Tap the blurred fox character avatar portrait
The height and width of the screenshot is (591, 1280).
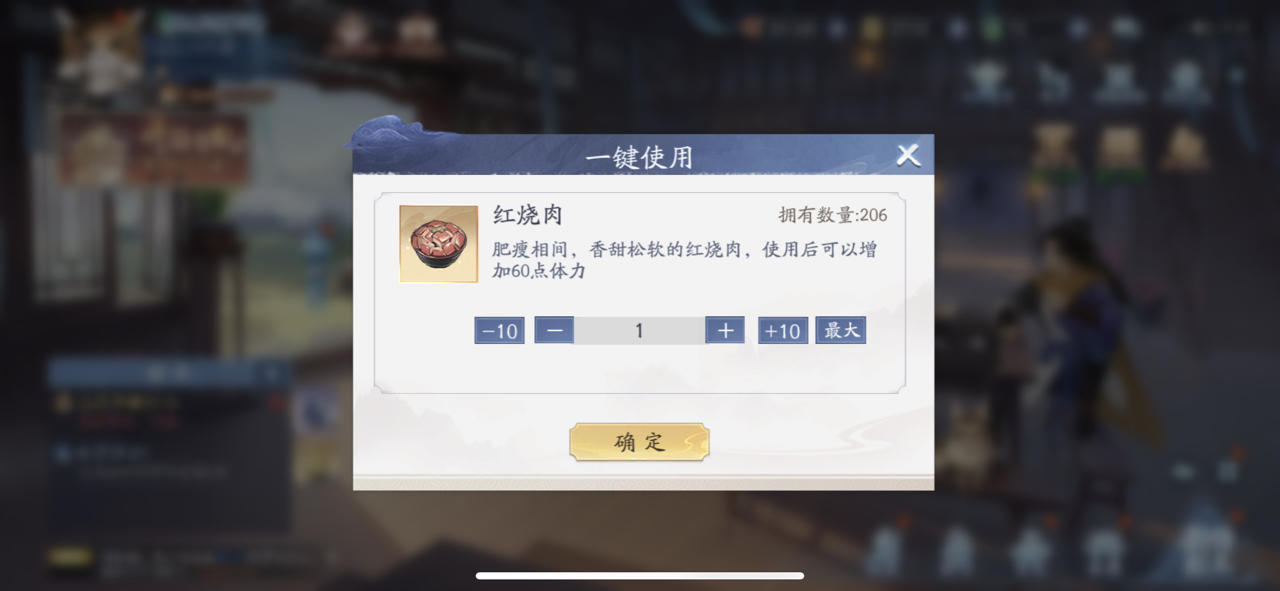tap(98, 52)
